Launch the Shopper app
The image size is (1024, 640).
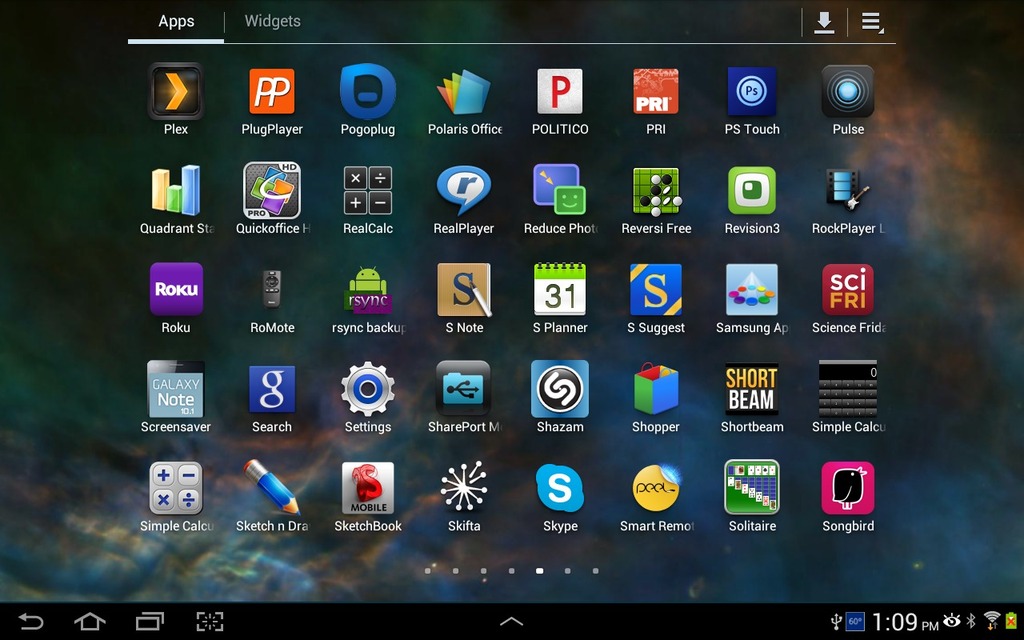pyautogui.click(x=656, y=389)
